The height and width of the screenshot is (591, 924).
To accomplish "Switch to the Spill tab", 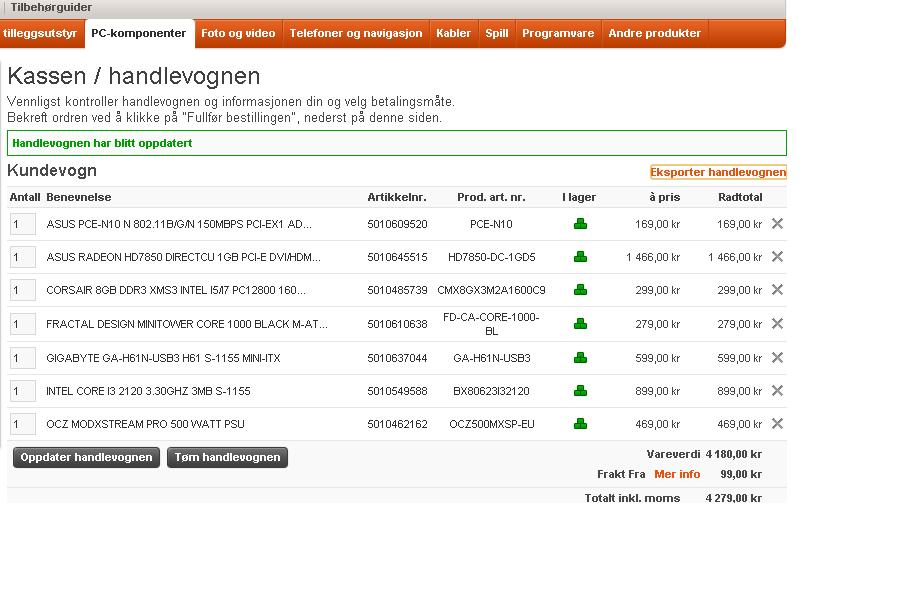I will tap(497, 34).
